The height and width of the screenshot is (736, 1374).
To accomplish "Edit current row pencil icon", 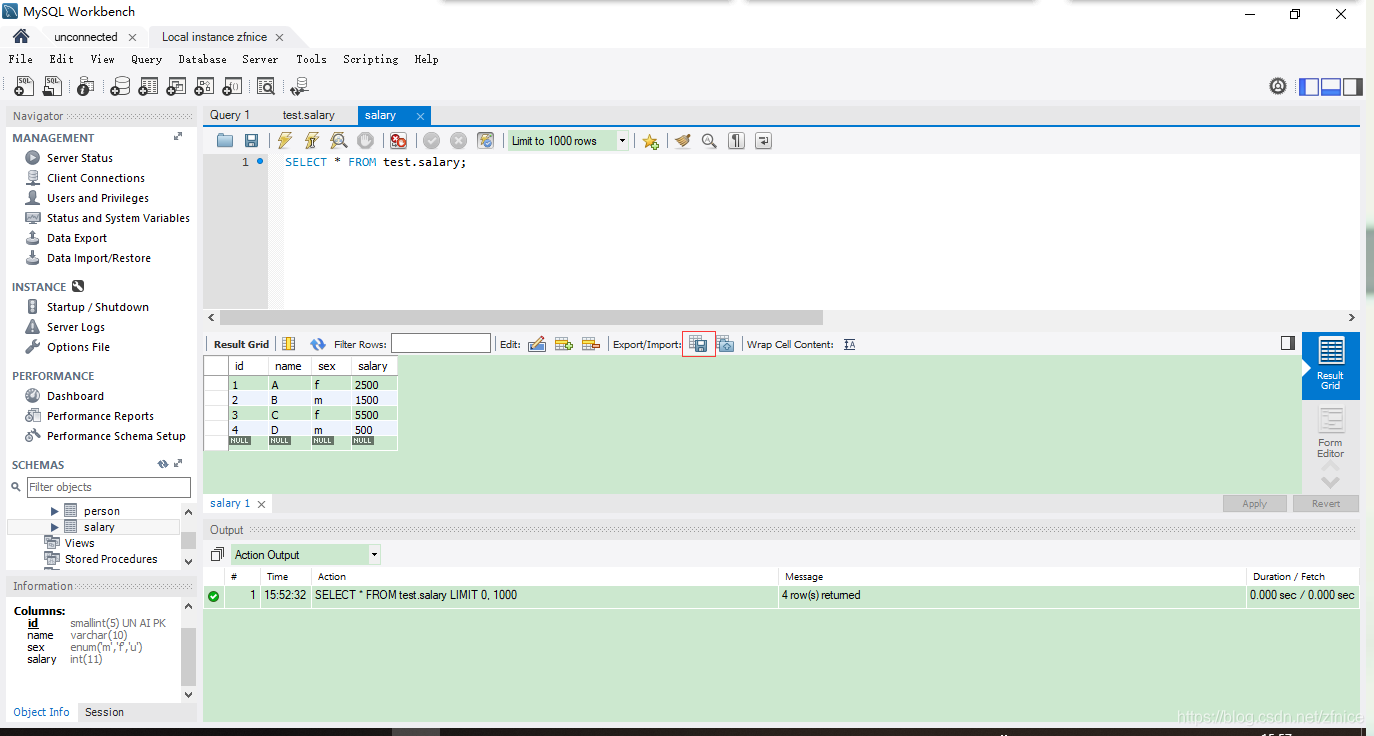I will click(537, 344).
